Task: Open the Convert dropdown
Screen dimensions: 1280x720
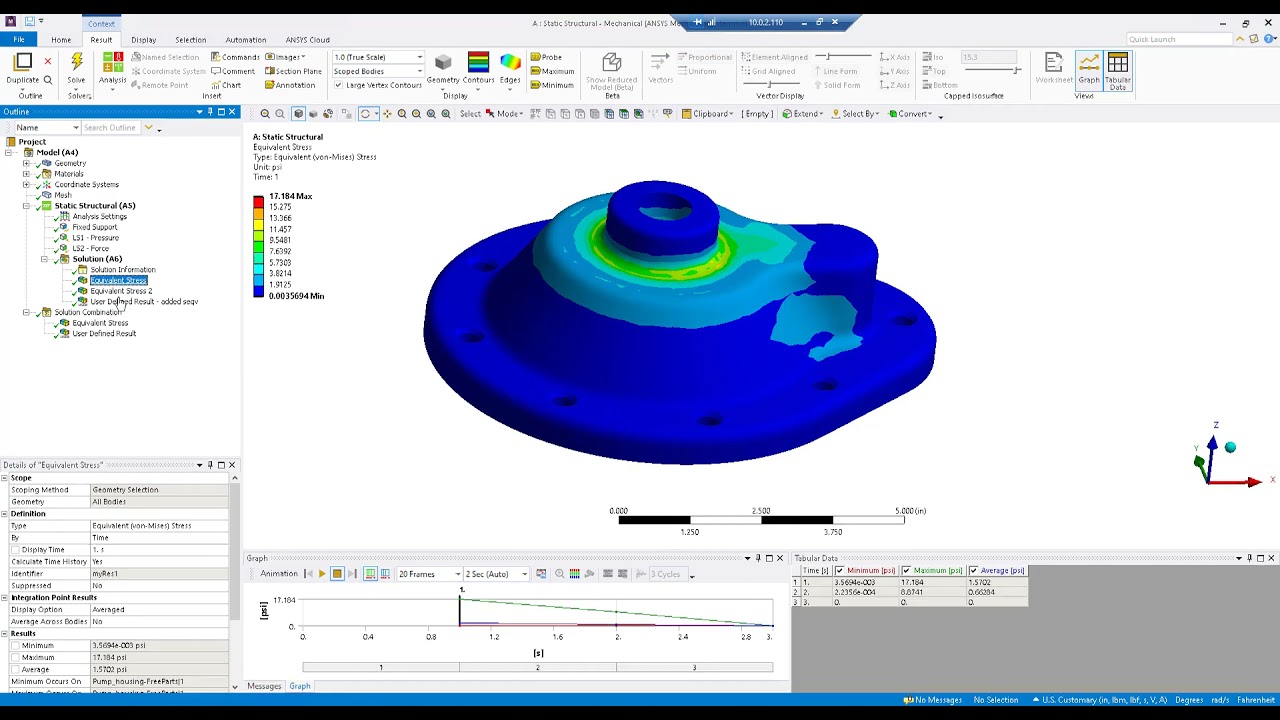Action: 911,114
